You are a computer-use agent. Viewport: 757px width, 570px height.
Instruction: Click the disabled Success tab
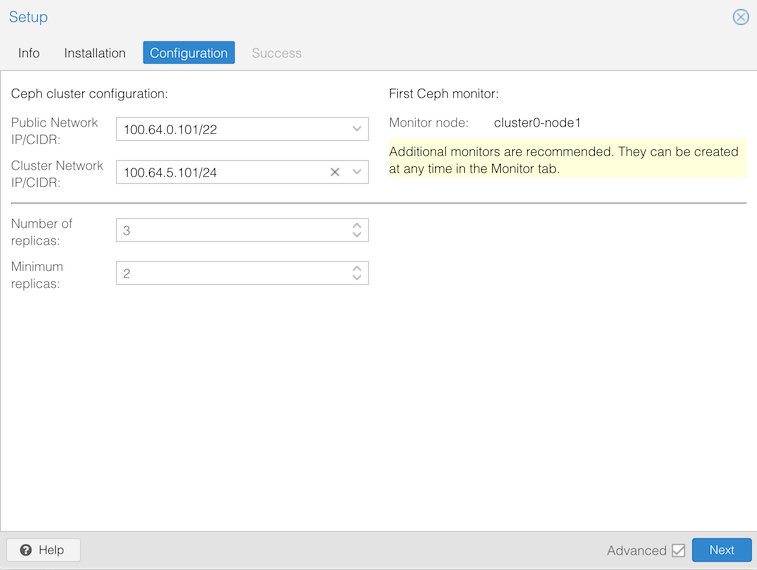point(276,53)
